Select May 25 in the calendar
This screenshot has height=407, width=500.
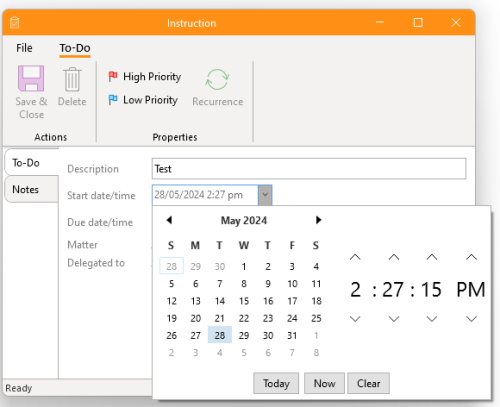point(316,318)
